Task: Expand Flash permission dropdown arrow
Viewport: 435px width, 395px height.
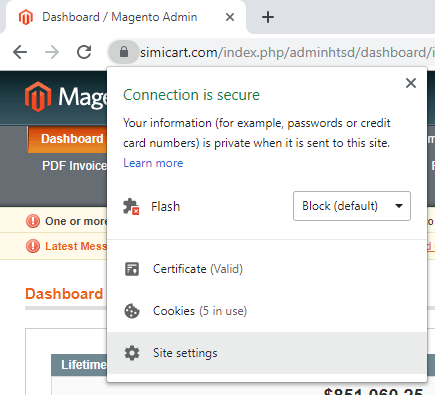Action: [x=399, y=206]
